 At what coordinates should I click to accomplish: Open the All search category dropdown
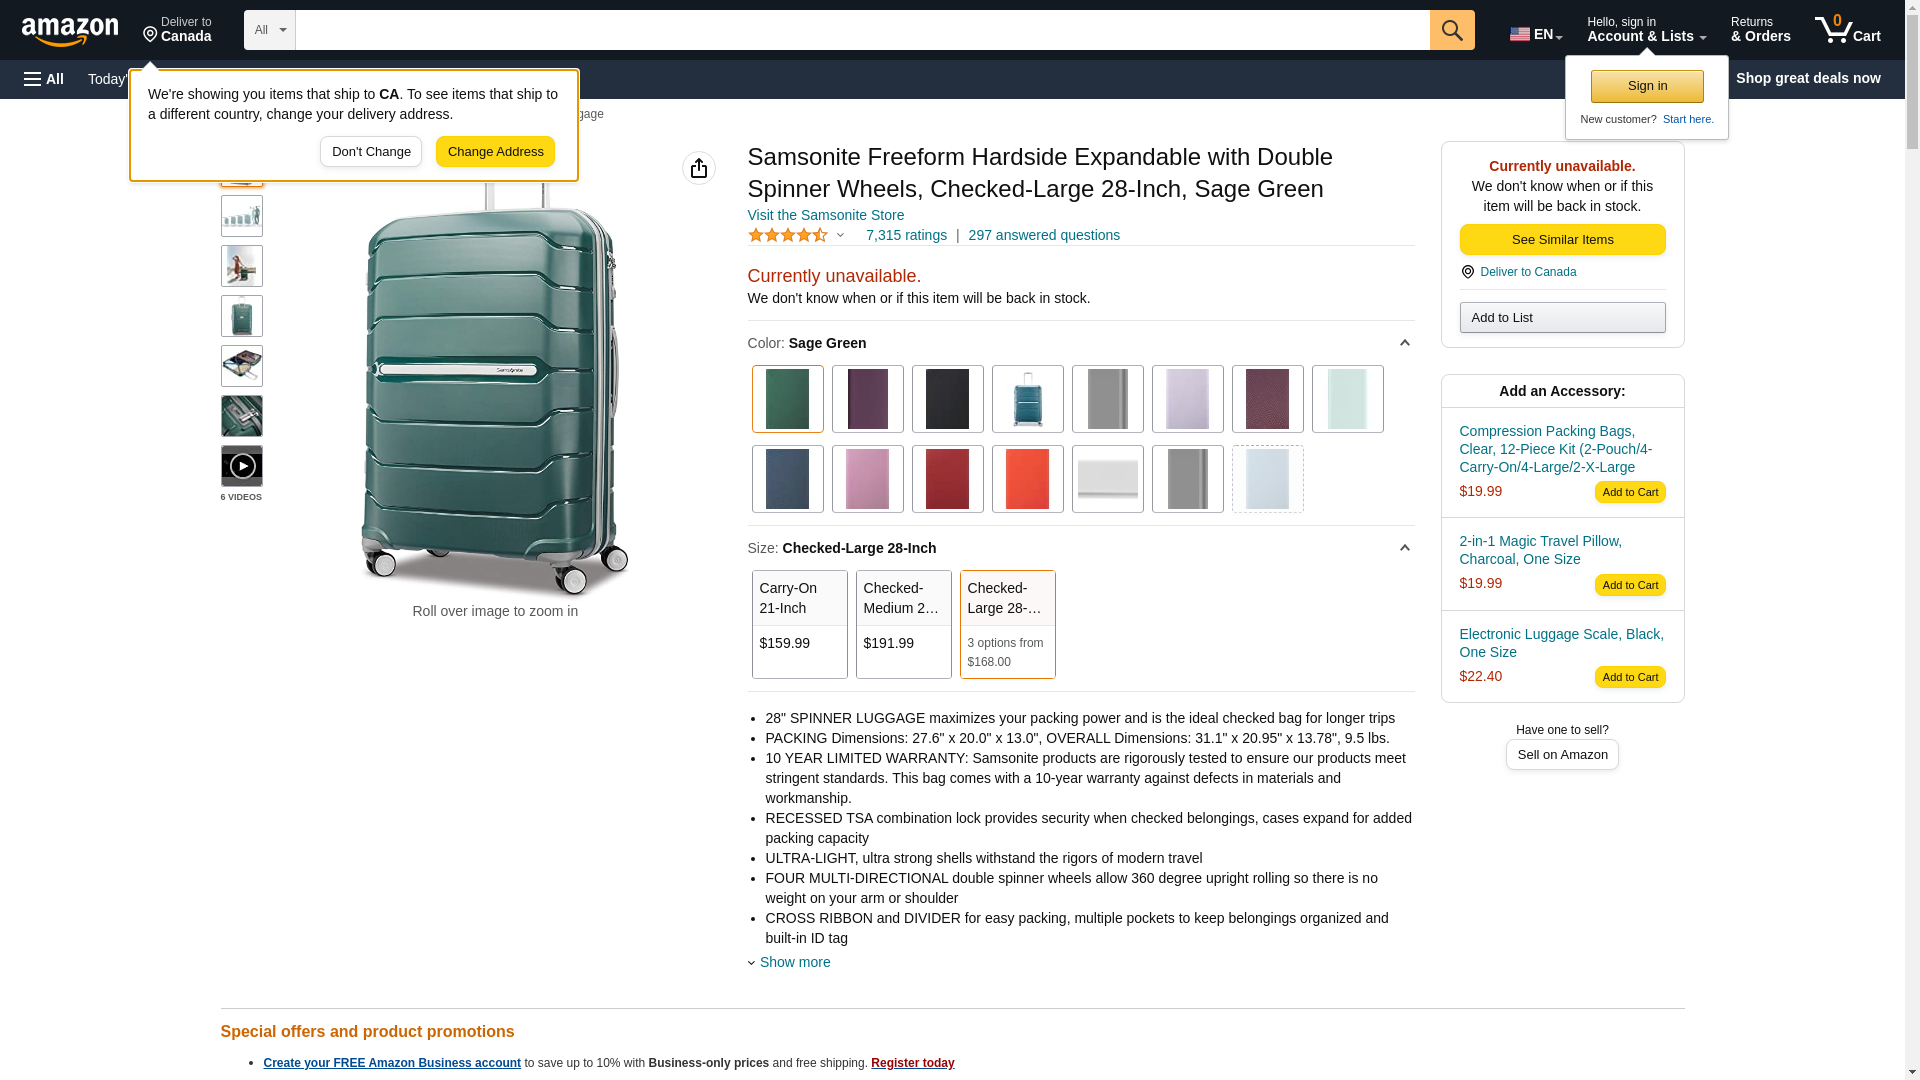270,30
